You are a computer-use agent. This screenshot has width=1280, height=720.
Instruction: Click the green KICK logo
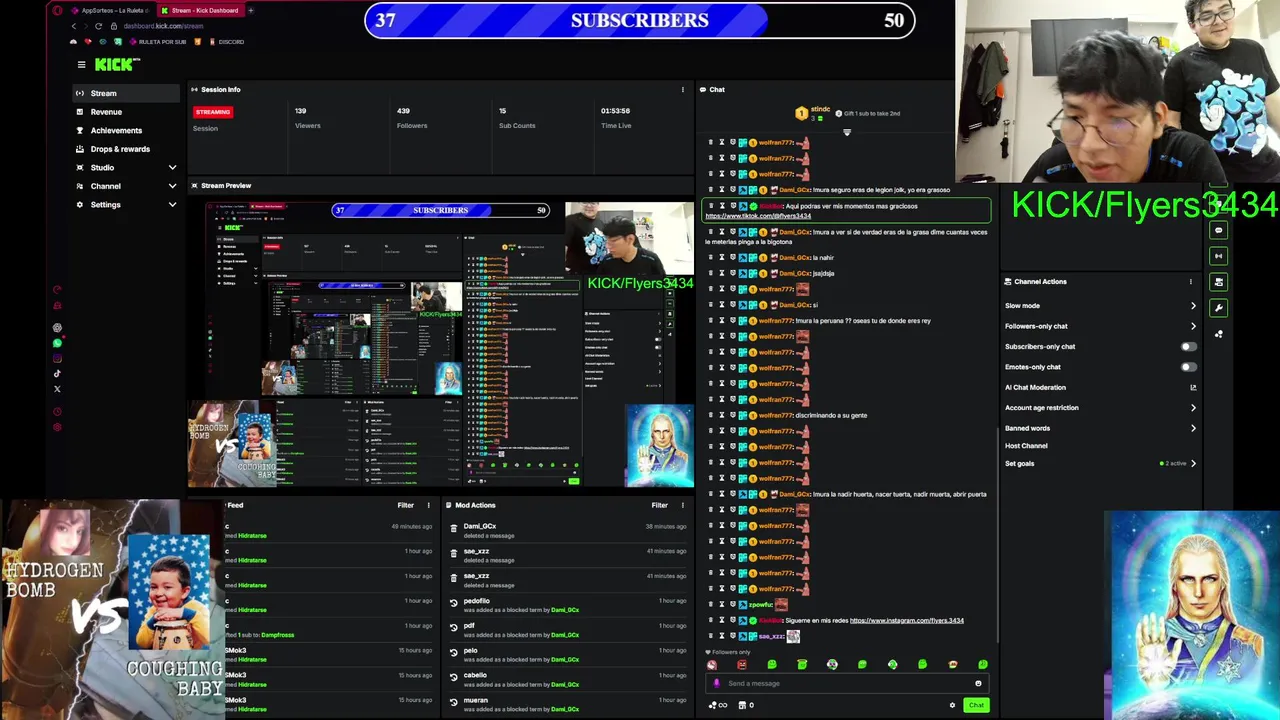point(117,65)
